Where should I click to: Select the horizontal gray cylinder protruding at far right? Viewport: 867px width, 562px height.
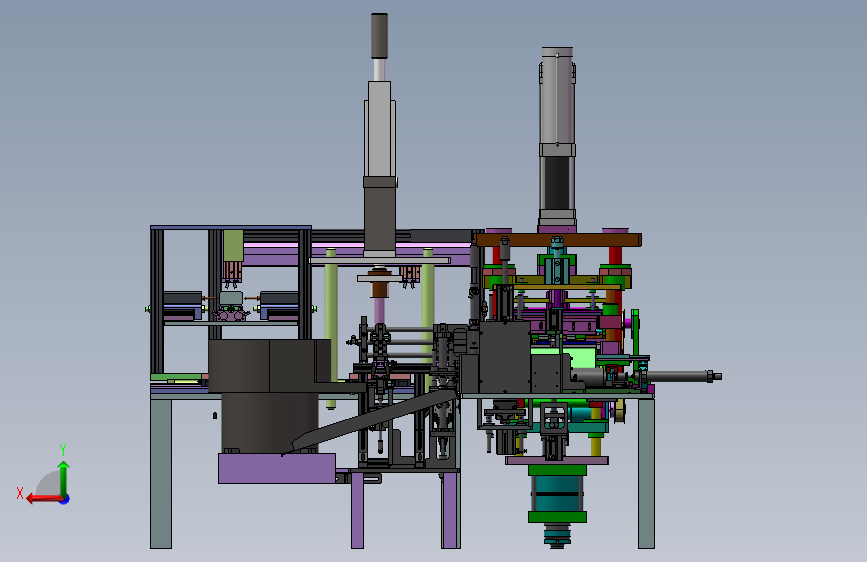(685, 377)
